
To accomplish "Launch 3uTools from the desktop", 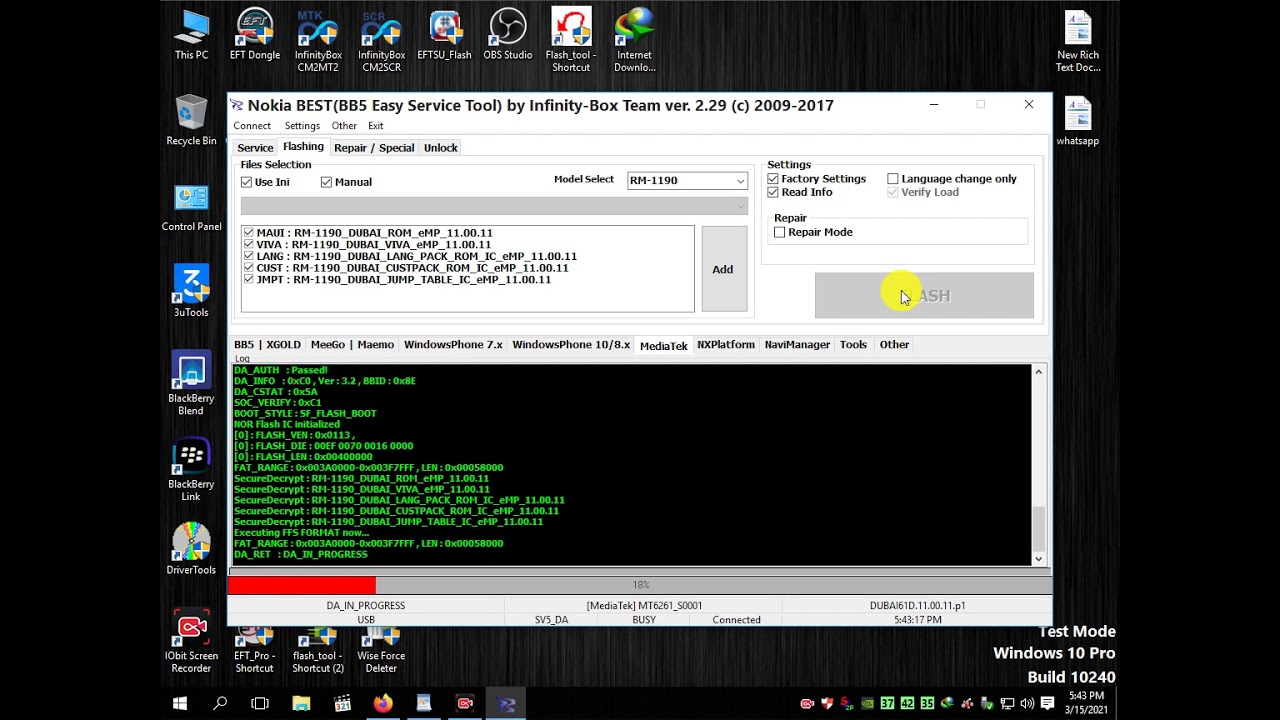I will tap(191, 292).
